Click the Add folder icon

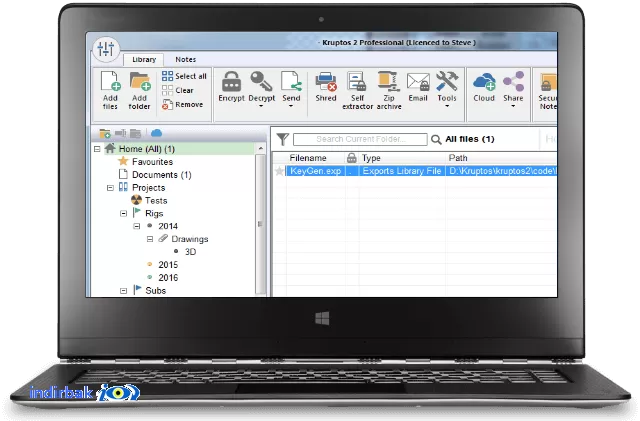point(140,81)
